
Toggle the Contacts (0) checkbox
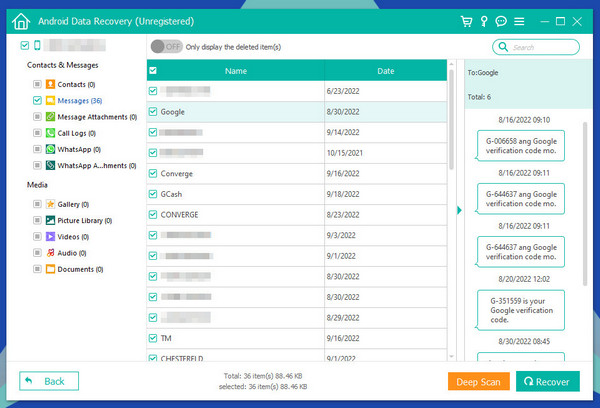(37, 84)
